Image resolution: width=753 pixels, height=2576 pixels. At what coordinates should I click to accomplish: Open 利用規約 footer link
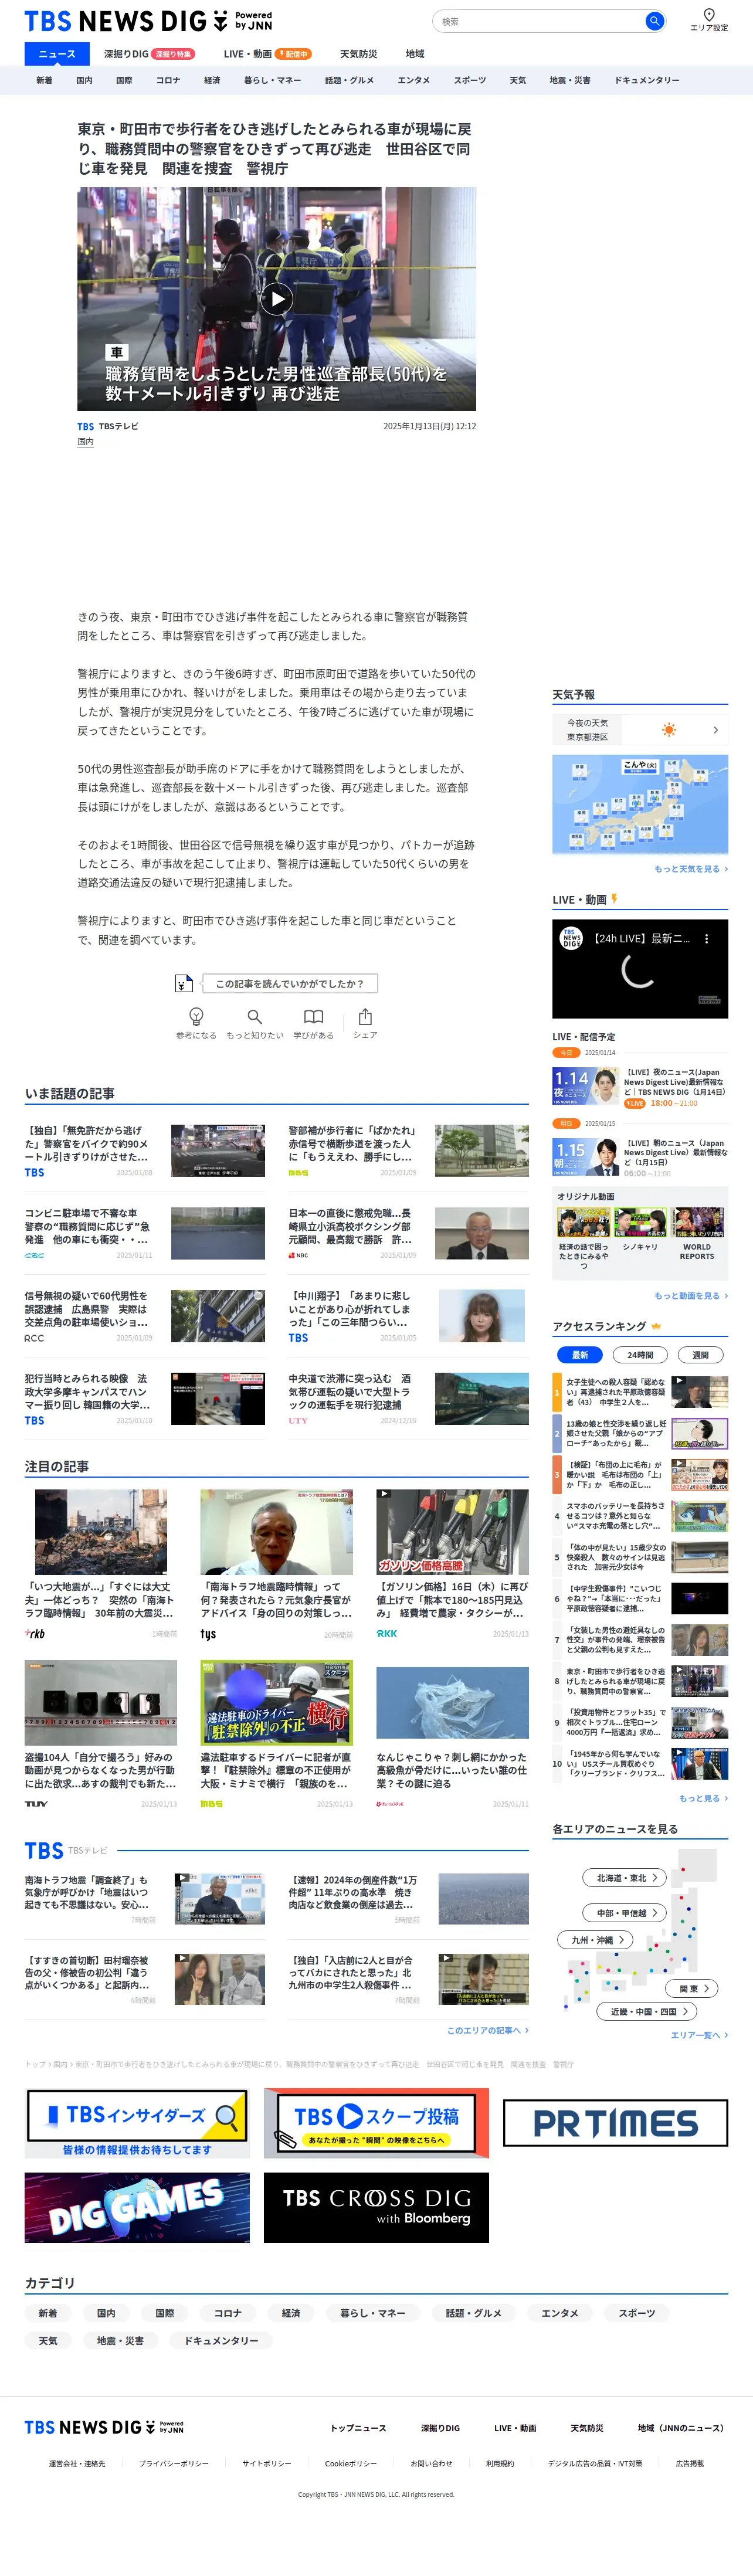500,2463
